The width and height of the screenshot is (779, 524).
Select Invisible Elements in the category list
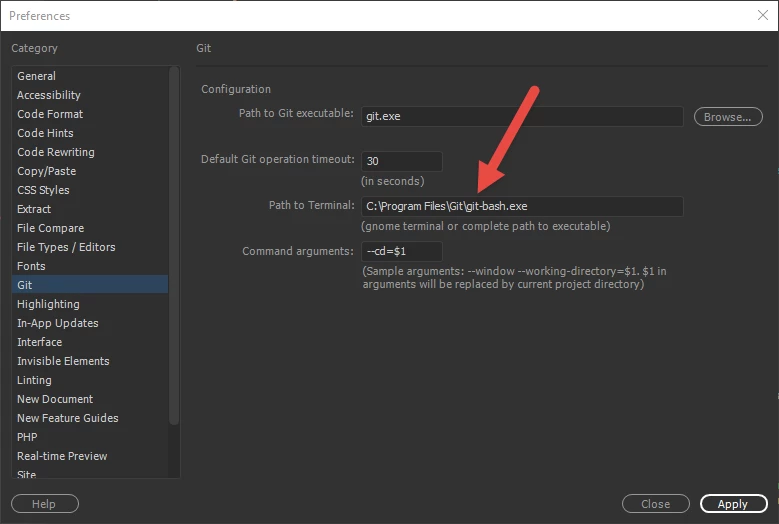click(90, 361)
